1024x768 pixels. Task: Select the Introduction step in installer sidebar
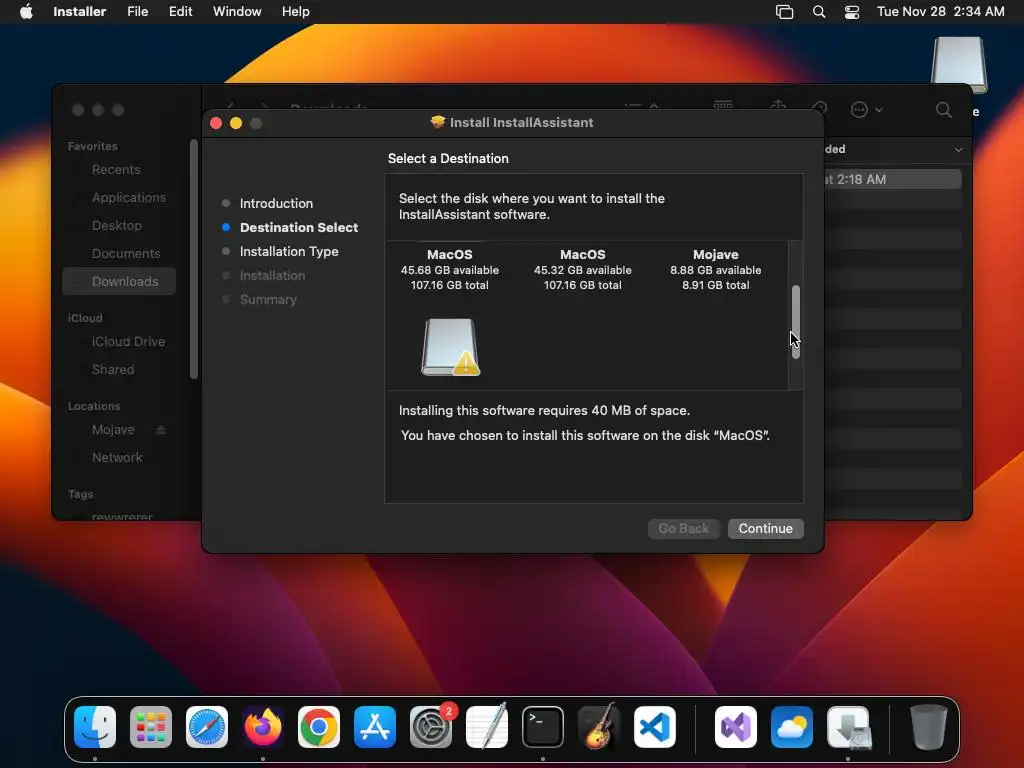pyautogui.click(x=276, y=203)
